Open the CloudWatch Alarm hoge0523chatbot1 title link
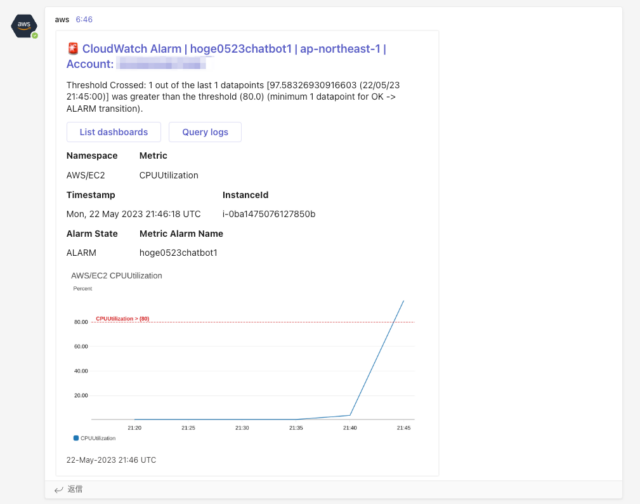The image size is (640, 504). [227, 56]
